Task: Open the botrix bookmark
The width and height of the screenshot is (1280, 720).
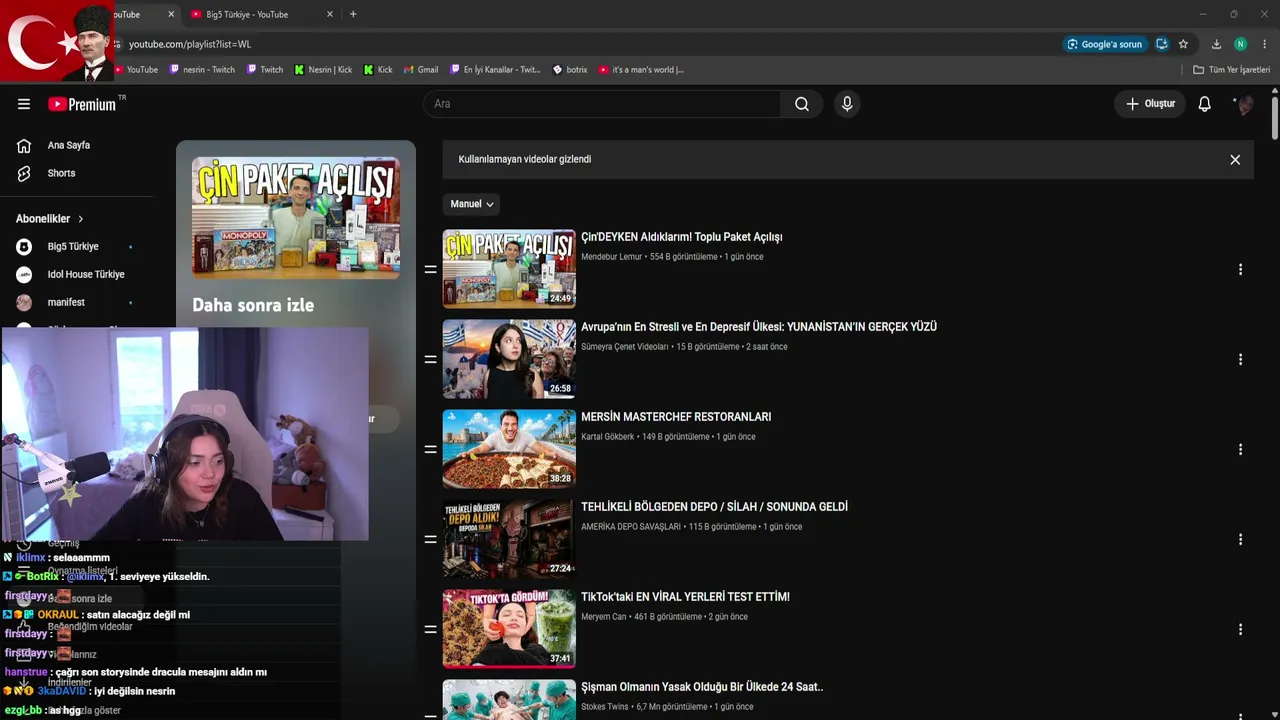Action: tap(570, 70)
